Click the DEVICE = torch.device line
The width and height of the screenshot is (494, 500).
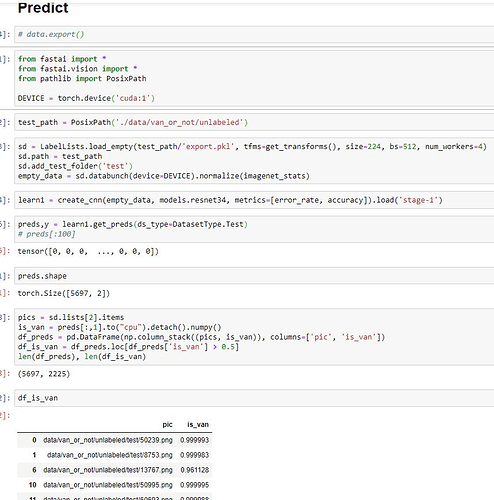click(x=86, y=98)
